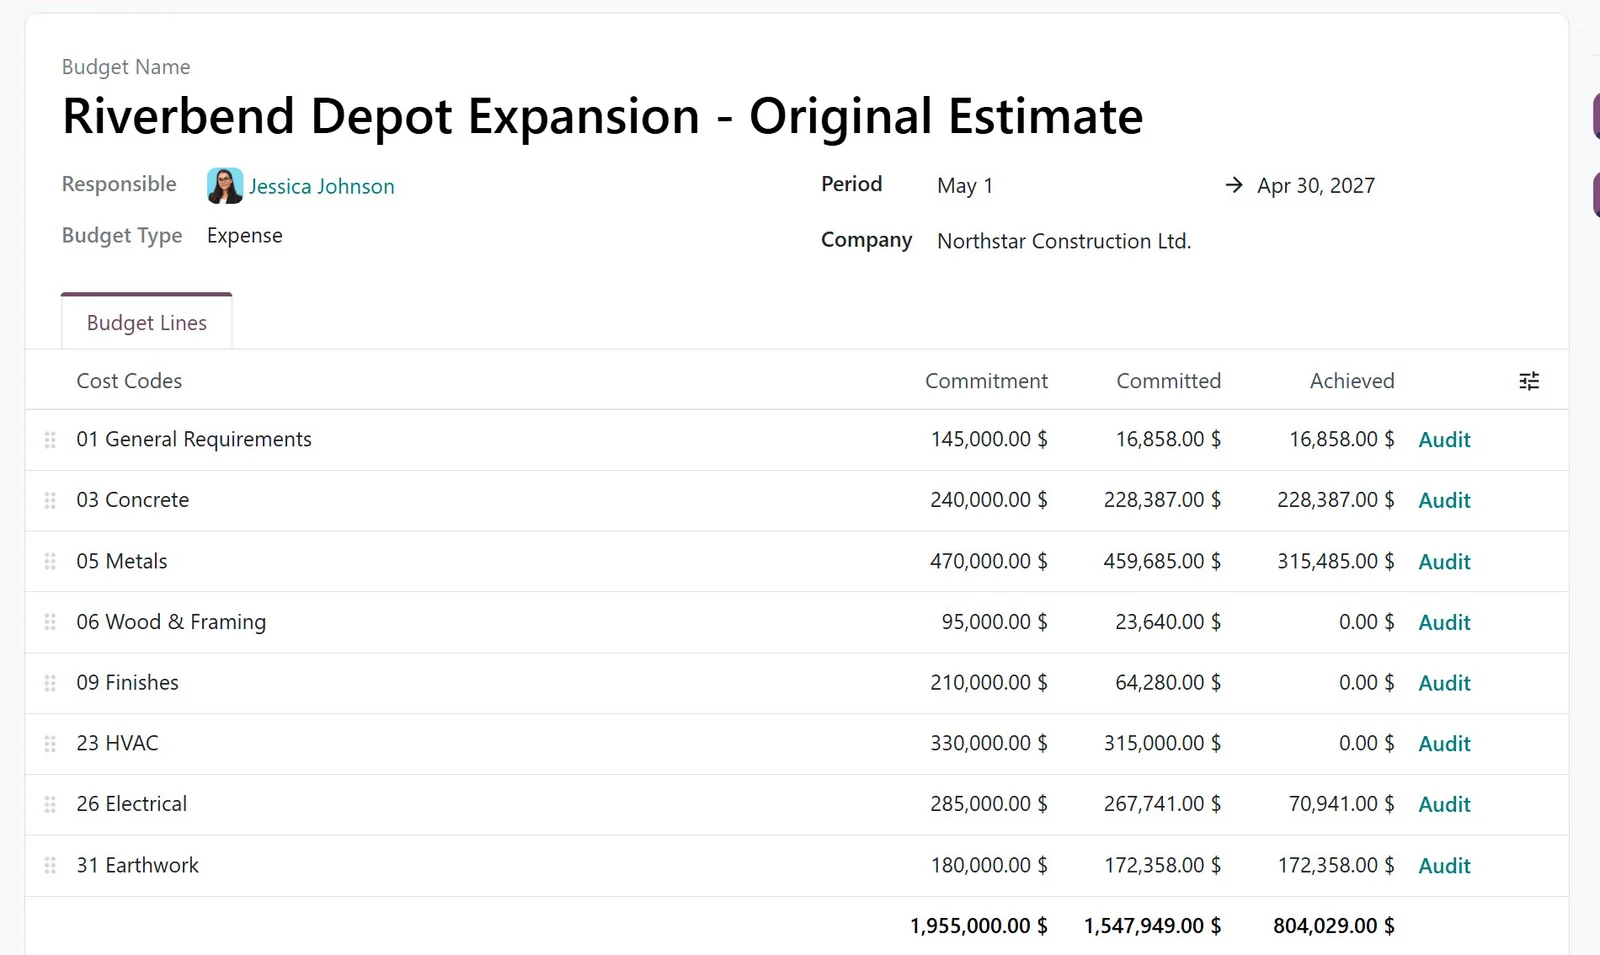The width and height of the screenshot is (1600, 955).
Task: Click committed value 64,280.00 $
Action: pos(1168,683)
